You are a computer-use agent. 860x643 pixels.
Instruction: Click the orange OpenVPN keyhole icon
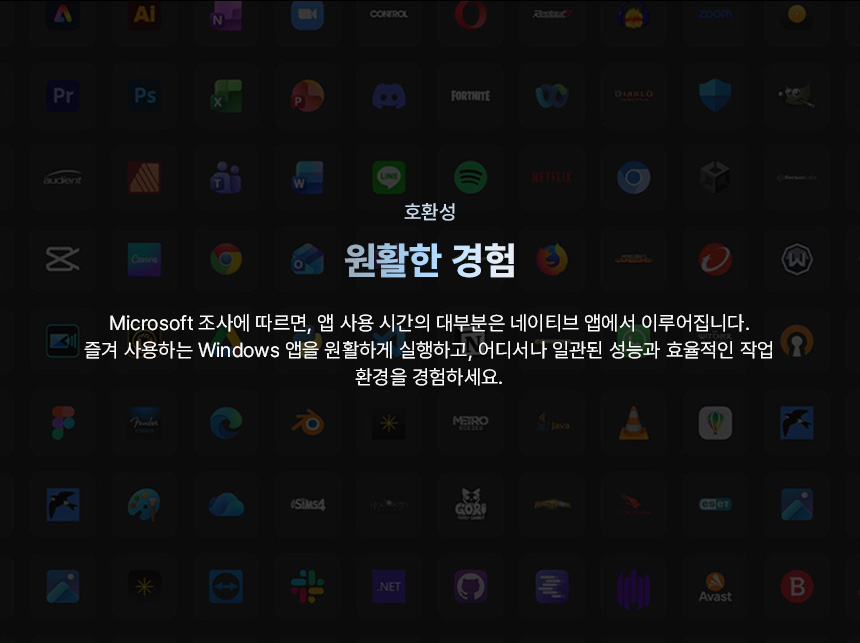[x=796, y=341]
